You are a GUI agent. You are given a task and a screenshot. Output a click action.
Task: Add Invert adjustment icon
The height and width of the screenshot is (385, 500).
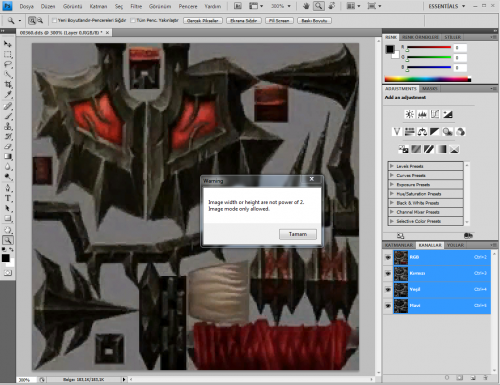tap(403, 149)
